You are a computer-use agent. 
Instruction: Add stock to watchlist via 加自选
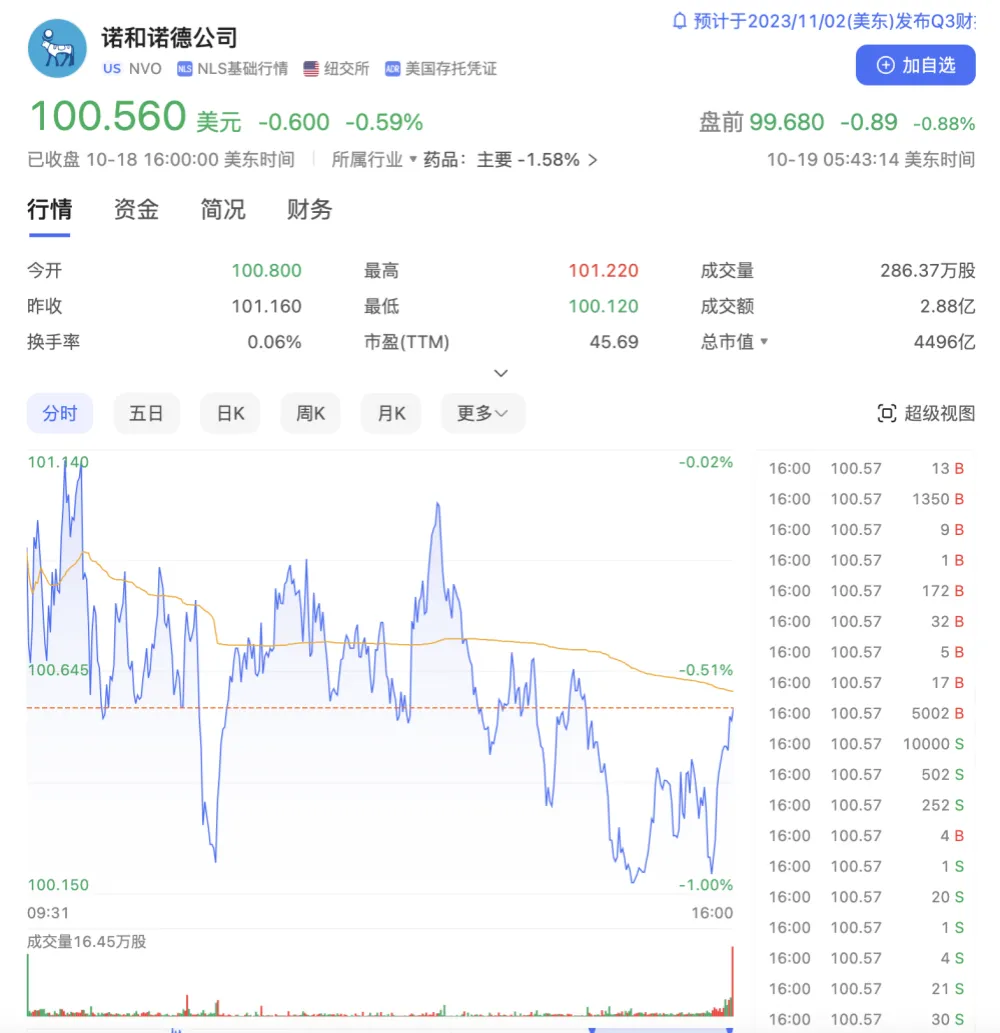pyautogui.click(x=915, y=66)
